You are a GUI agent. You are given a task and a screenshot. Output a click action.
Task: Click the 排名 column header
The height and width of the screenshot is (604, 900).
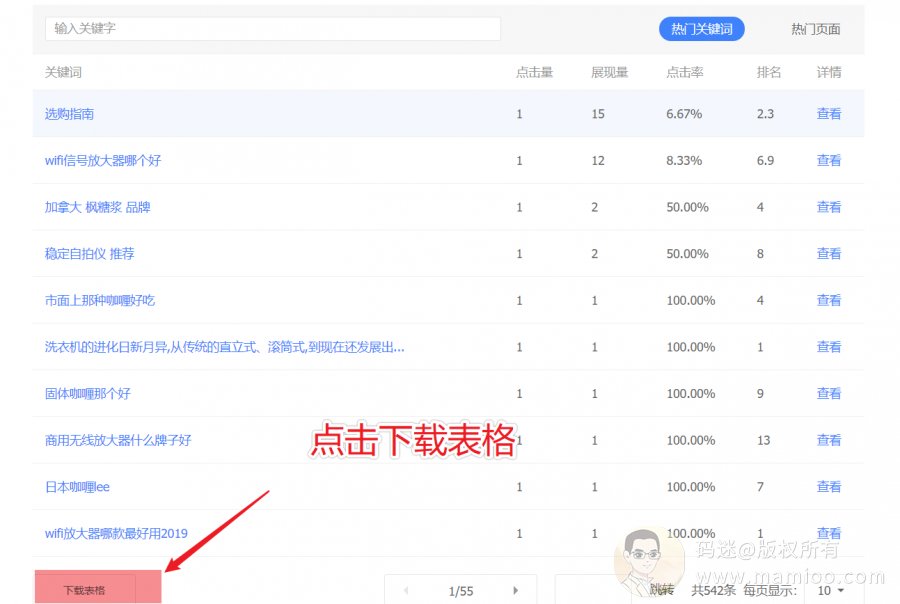click(x=769, y=72)
